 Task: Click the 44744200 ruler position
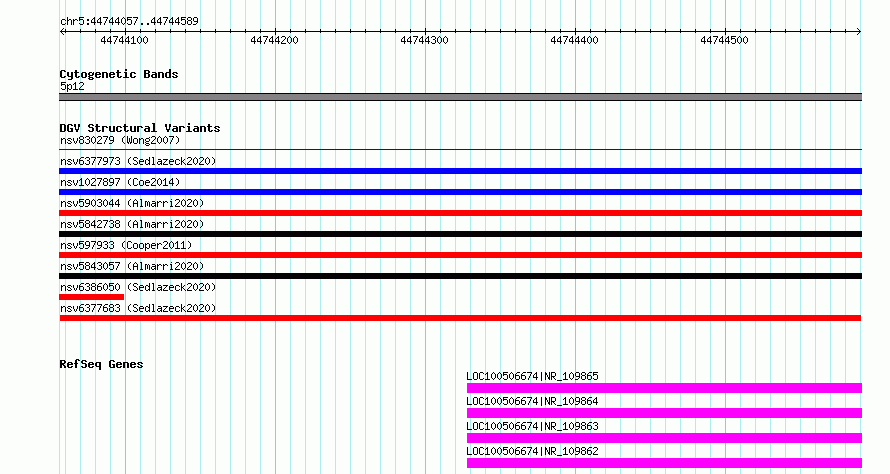274,40
